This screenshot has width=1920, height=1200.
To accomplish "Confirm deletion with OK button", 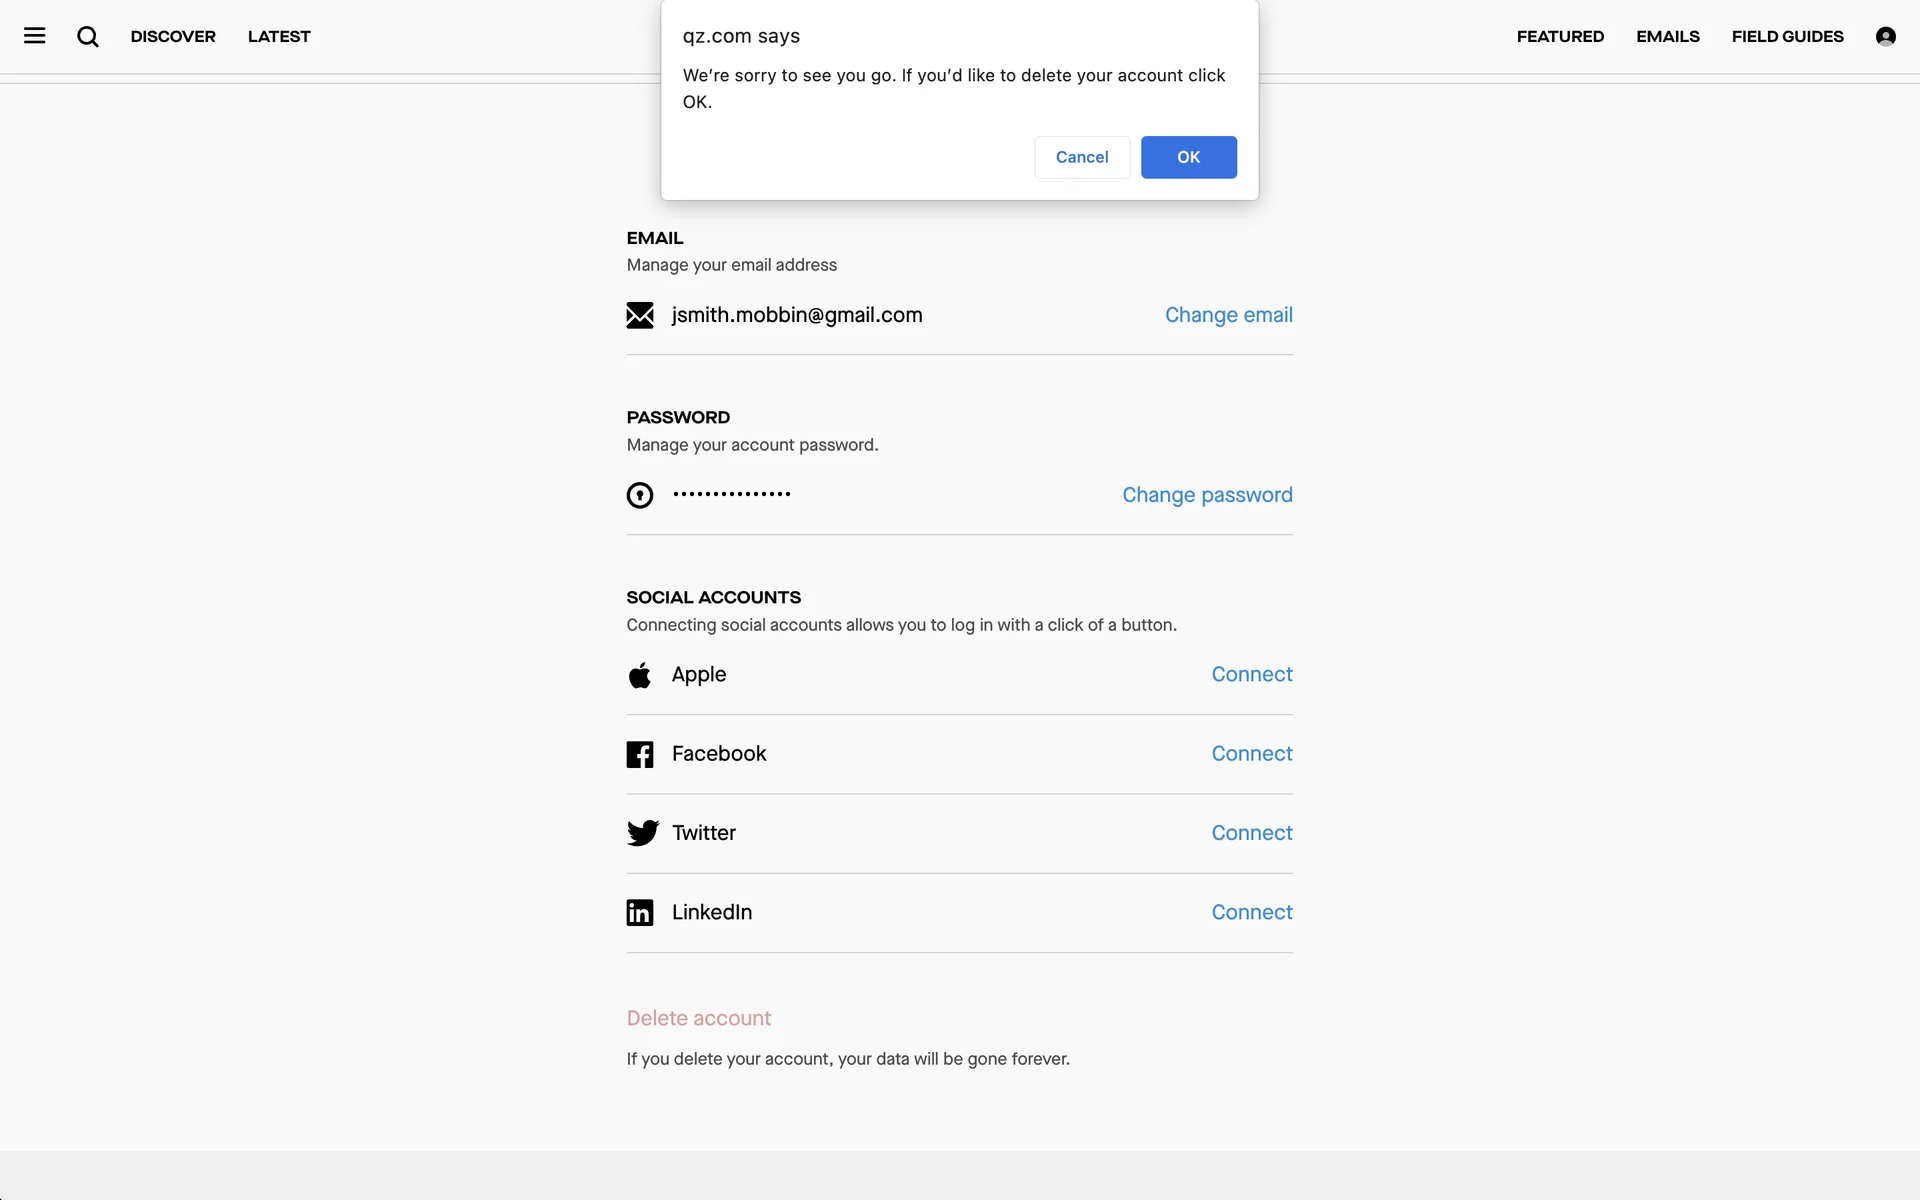I will (x=1188, y=157).
